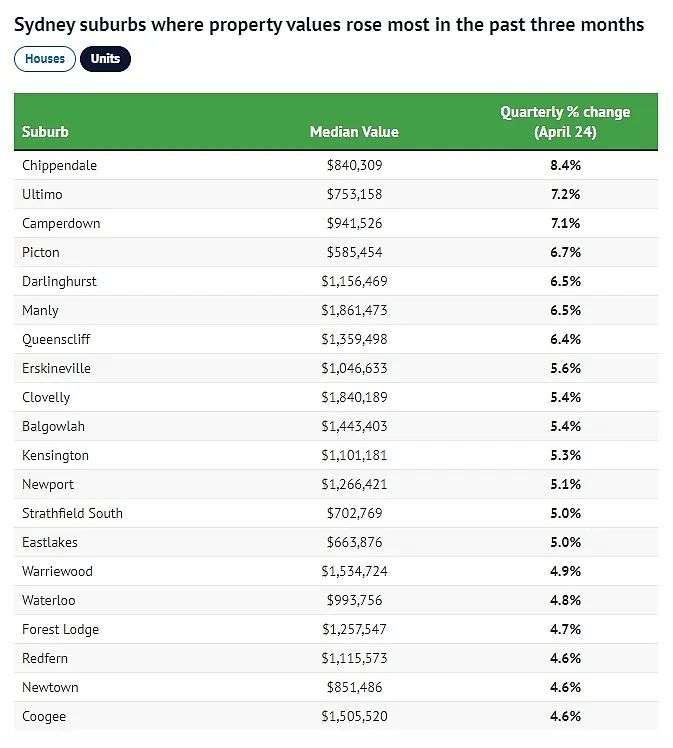
Task: Click the Quarterly % change header
Action: click(565, 122)
